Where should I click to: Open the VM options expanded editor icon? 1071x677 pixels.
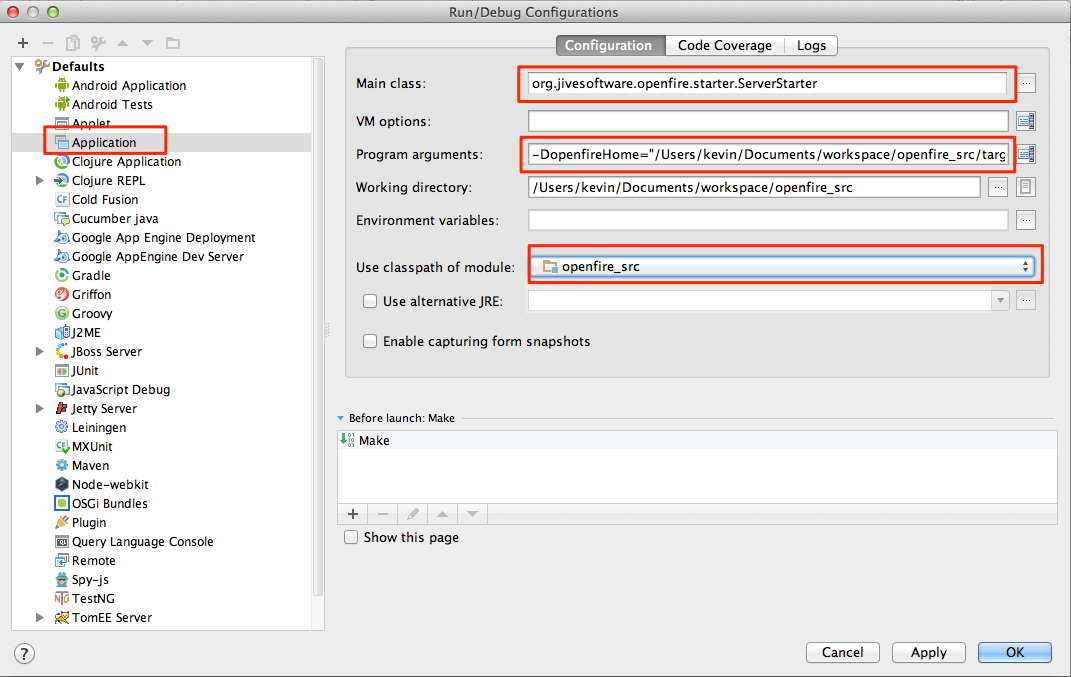(x=1025, y=120)
